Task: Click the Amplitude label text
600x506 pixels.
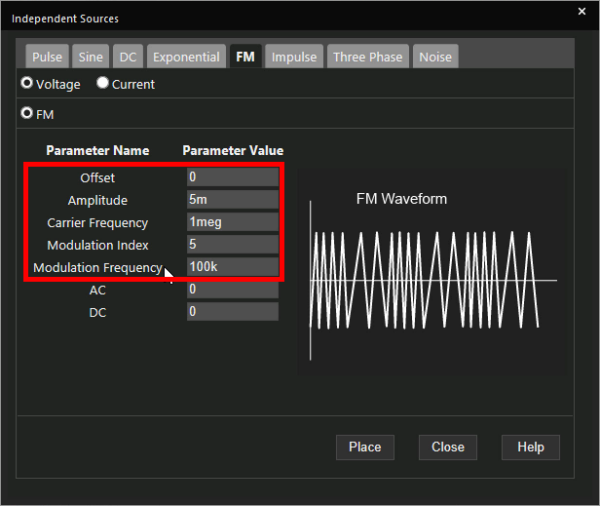Action: pos(98,200)
